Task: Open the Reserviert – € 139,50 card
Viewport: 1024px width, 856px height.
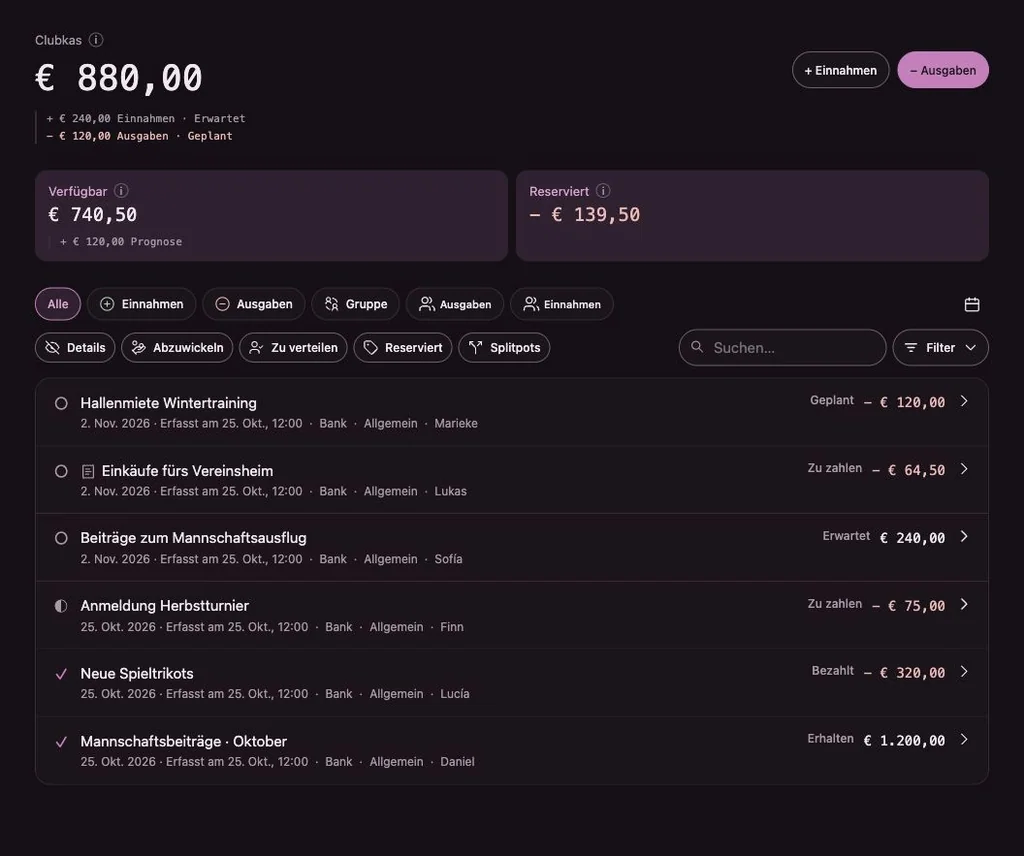Action: click(x=752, y=216)
